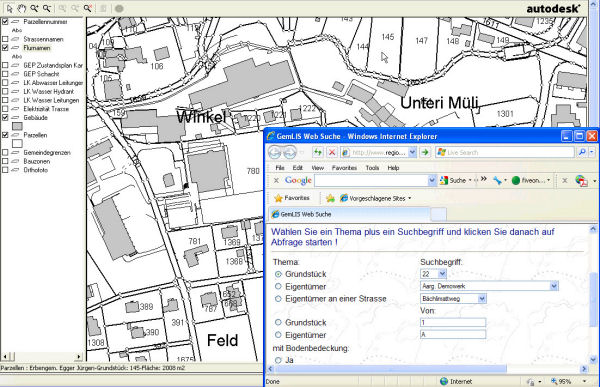
Task: Expand the Live Search options arrow
Action: (x=592, y=152)
